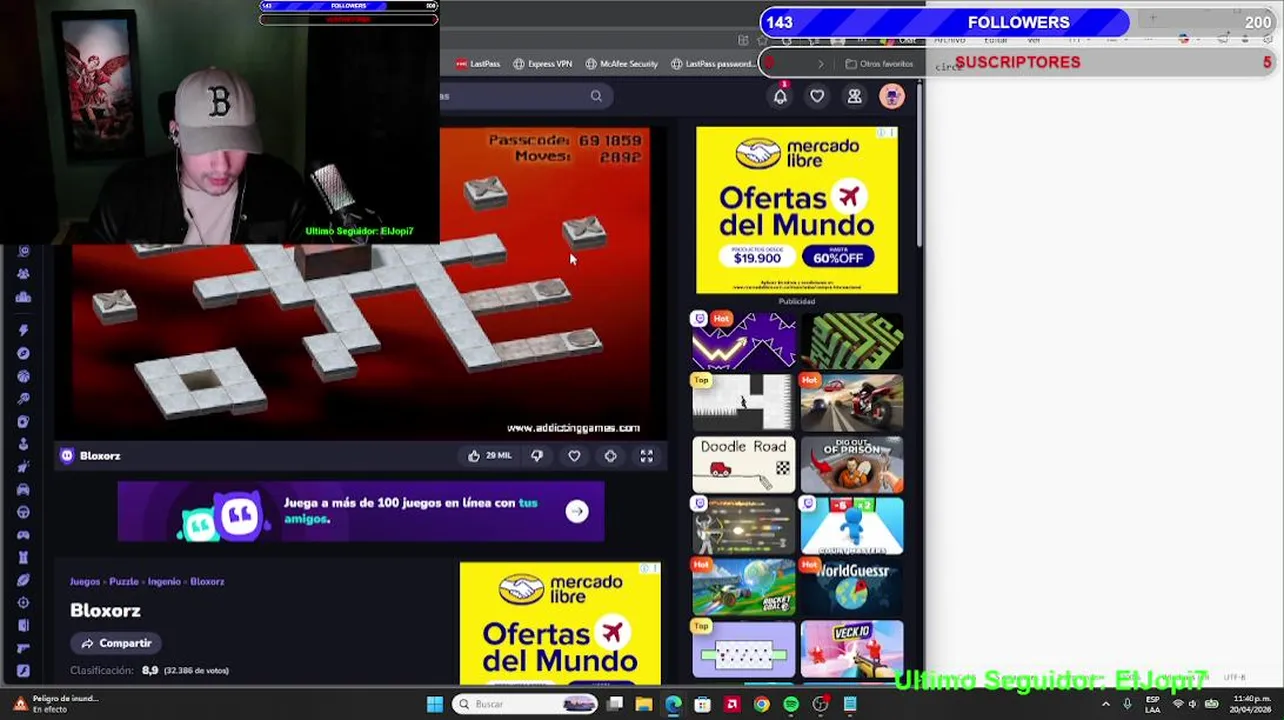The image size is (1284, 720).
Task: Open the Juegos breadcrumb link
Action: [x=85, y=581]
